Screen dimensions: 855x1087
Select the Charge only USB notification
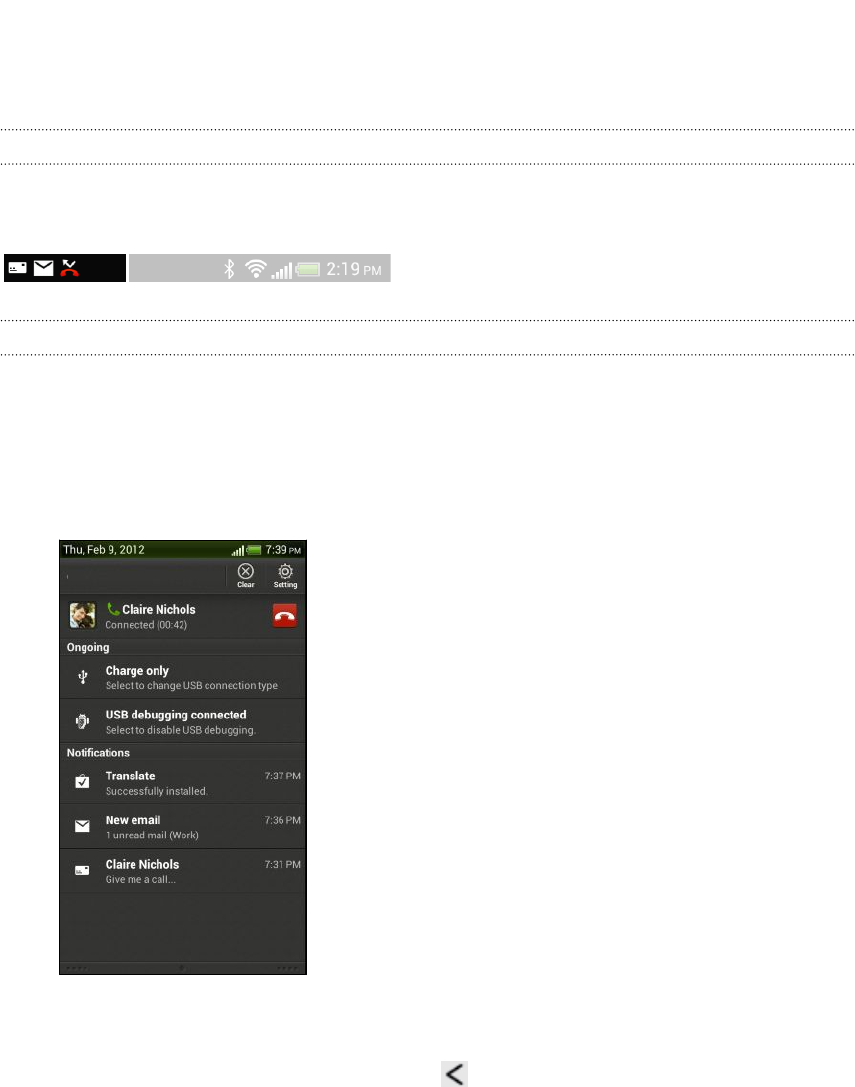tap(183, 677)
